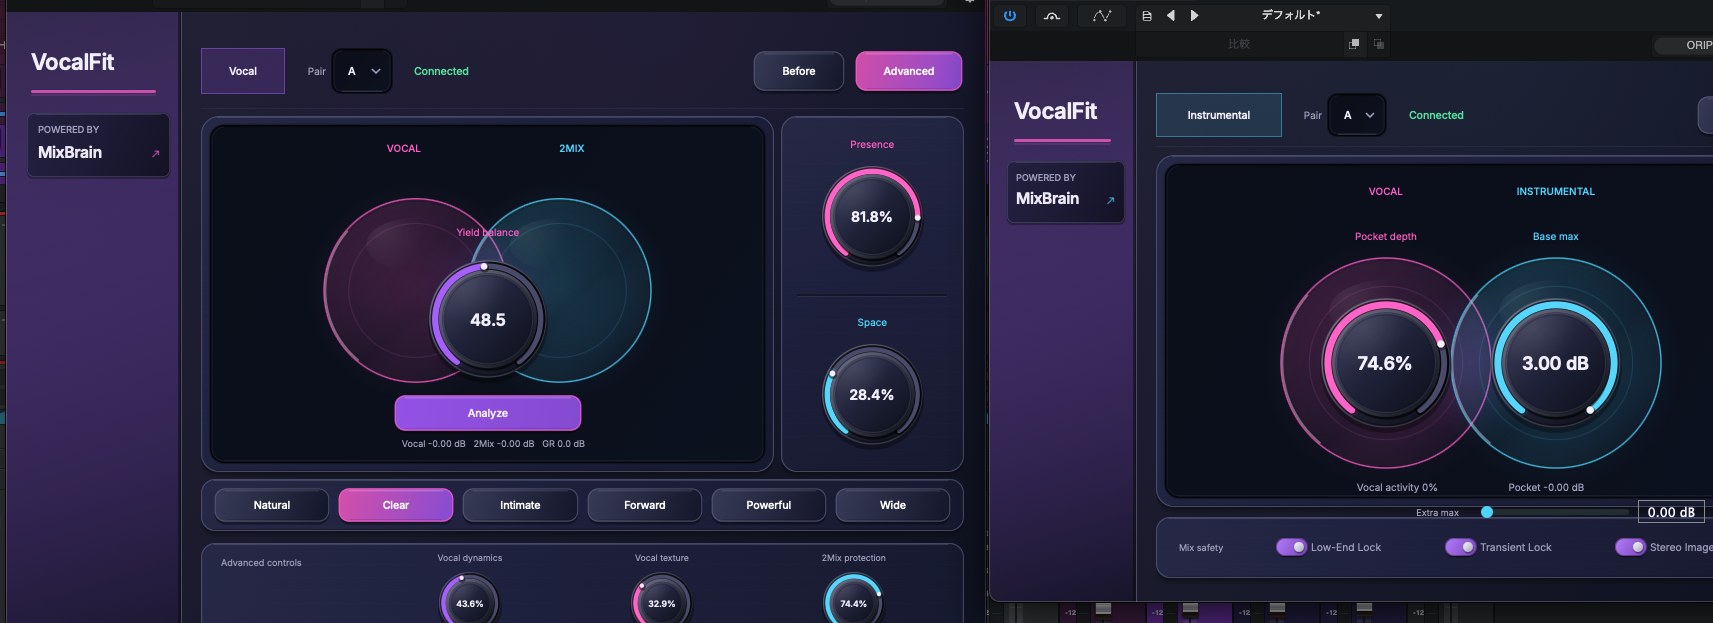The image size is (1713, 623).
Task: Click the copy settings icon next to 比較
Action: coord(1354,44)
